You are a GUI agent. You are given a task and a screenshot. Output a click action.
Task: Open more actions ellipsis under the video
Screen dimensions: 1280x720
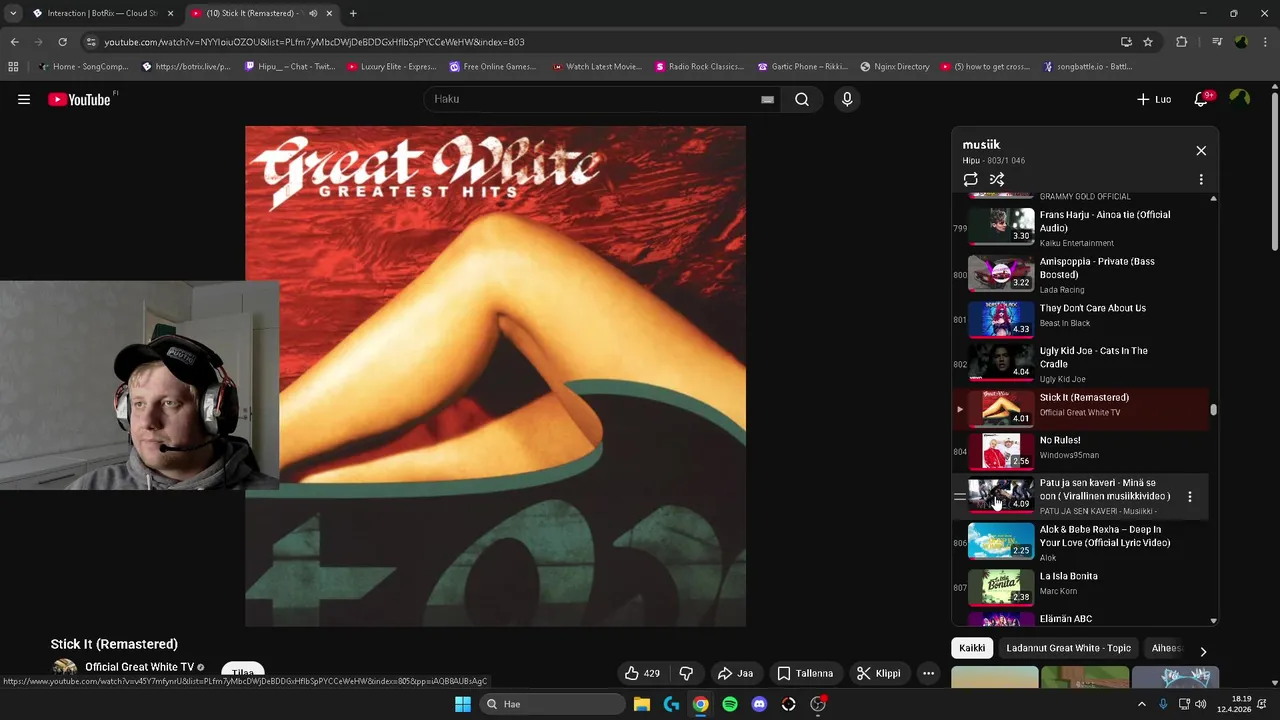tap(928, 673)
